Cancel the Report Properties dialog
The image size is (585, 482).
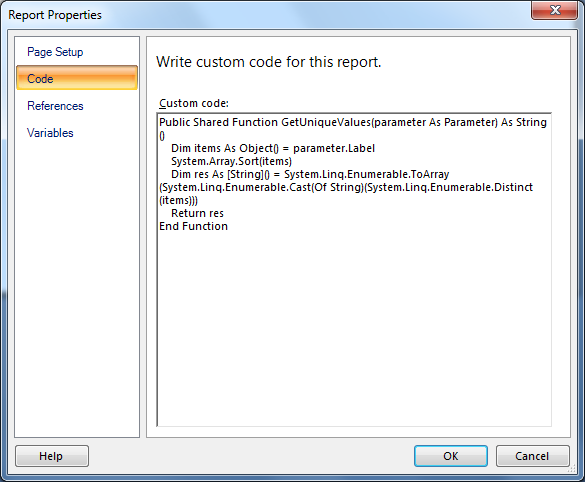coord(532,456)
